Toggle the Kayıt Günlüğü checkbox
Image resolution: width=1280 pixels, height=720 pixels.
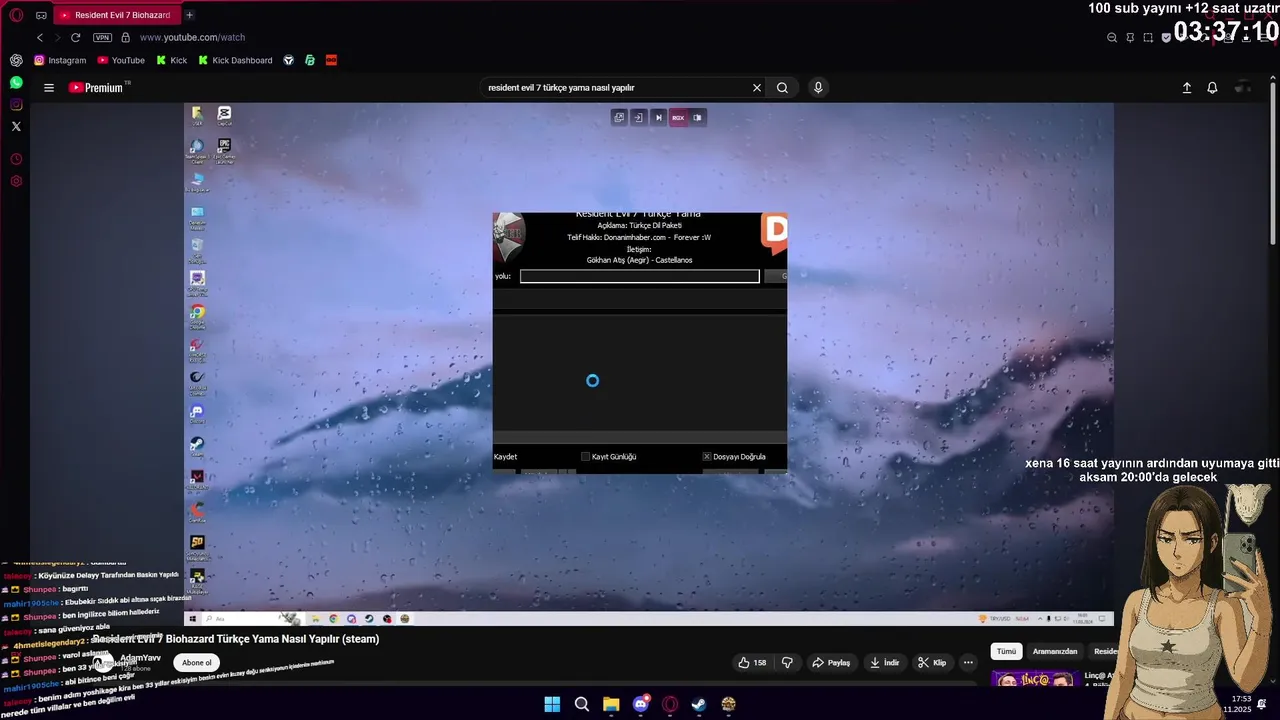tap(586, 457)
